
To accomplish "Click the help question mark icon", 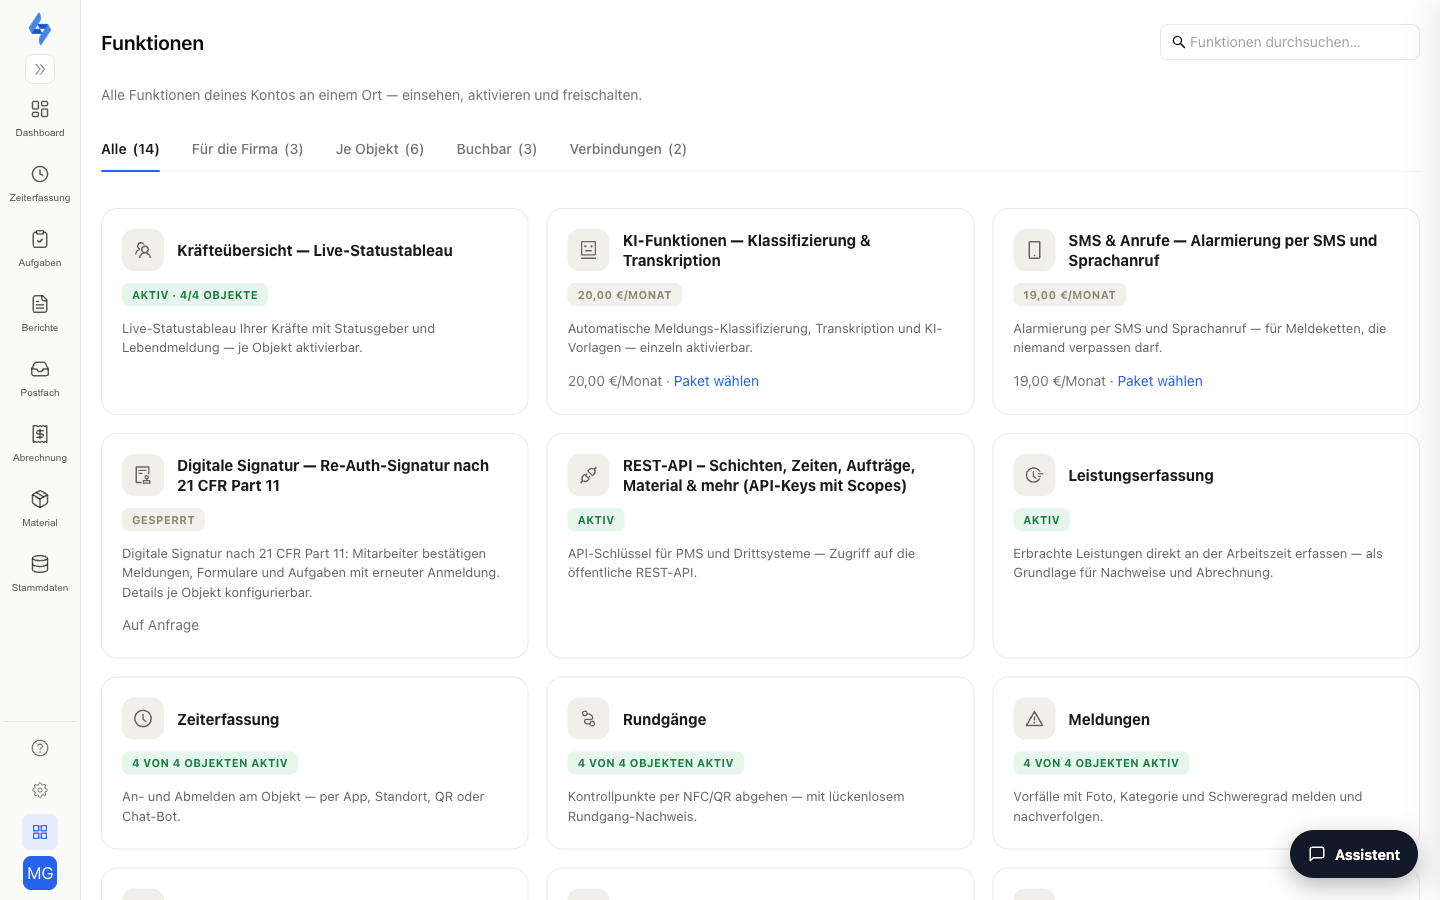I will click(40, 748).
